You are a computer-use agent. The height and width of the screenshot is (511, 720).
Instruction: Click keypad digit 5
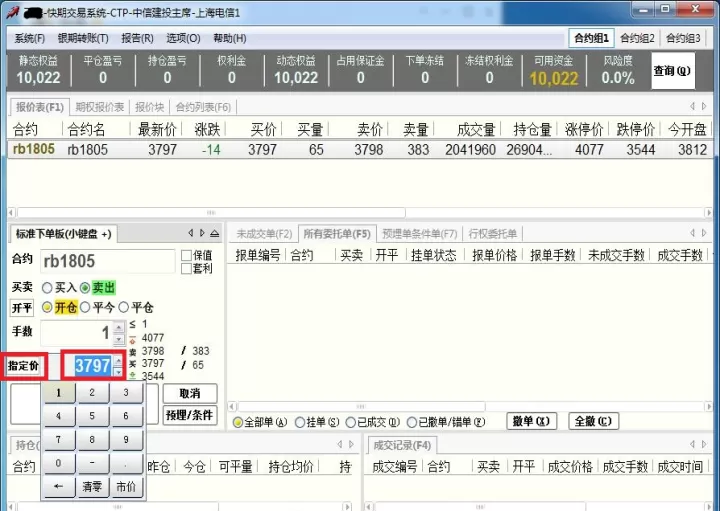tap(92, 416)
